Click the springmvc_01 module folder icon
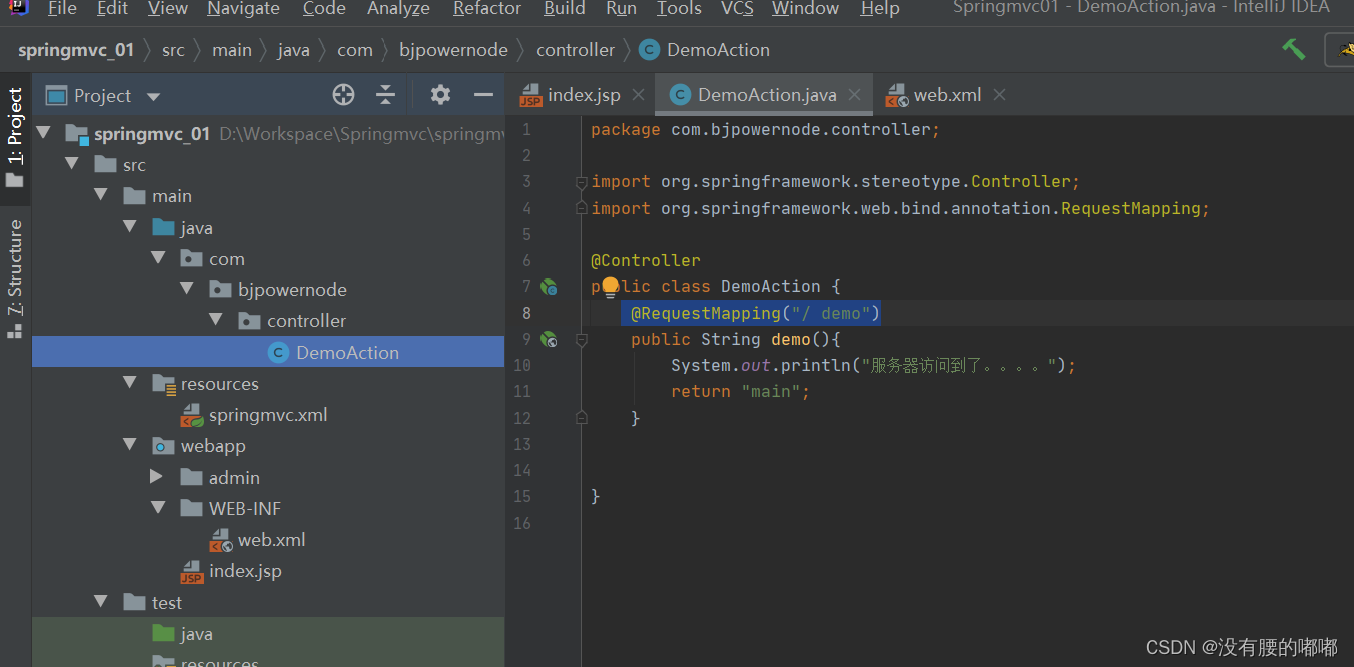Viewport: 1354px width, 667px height. pos(76,134)
